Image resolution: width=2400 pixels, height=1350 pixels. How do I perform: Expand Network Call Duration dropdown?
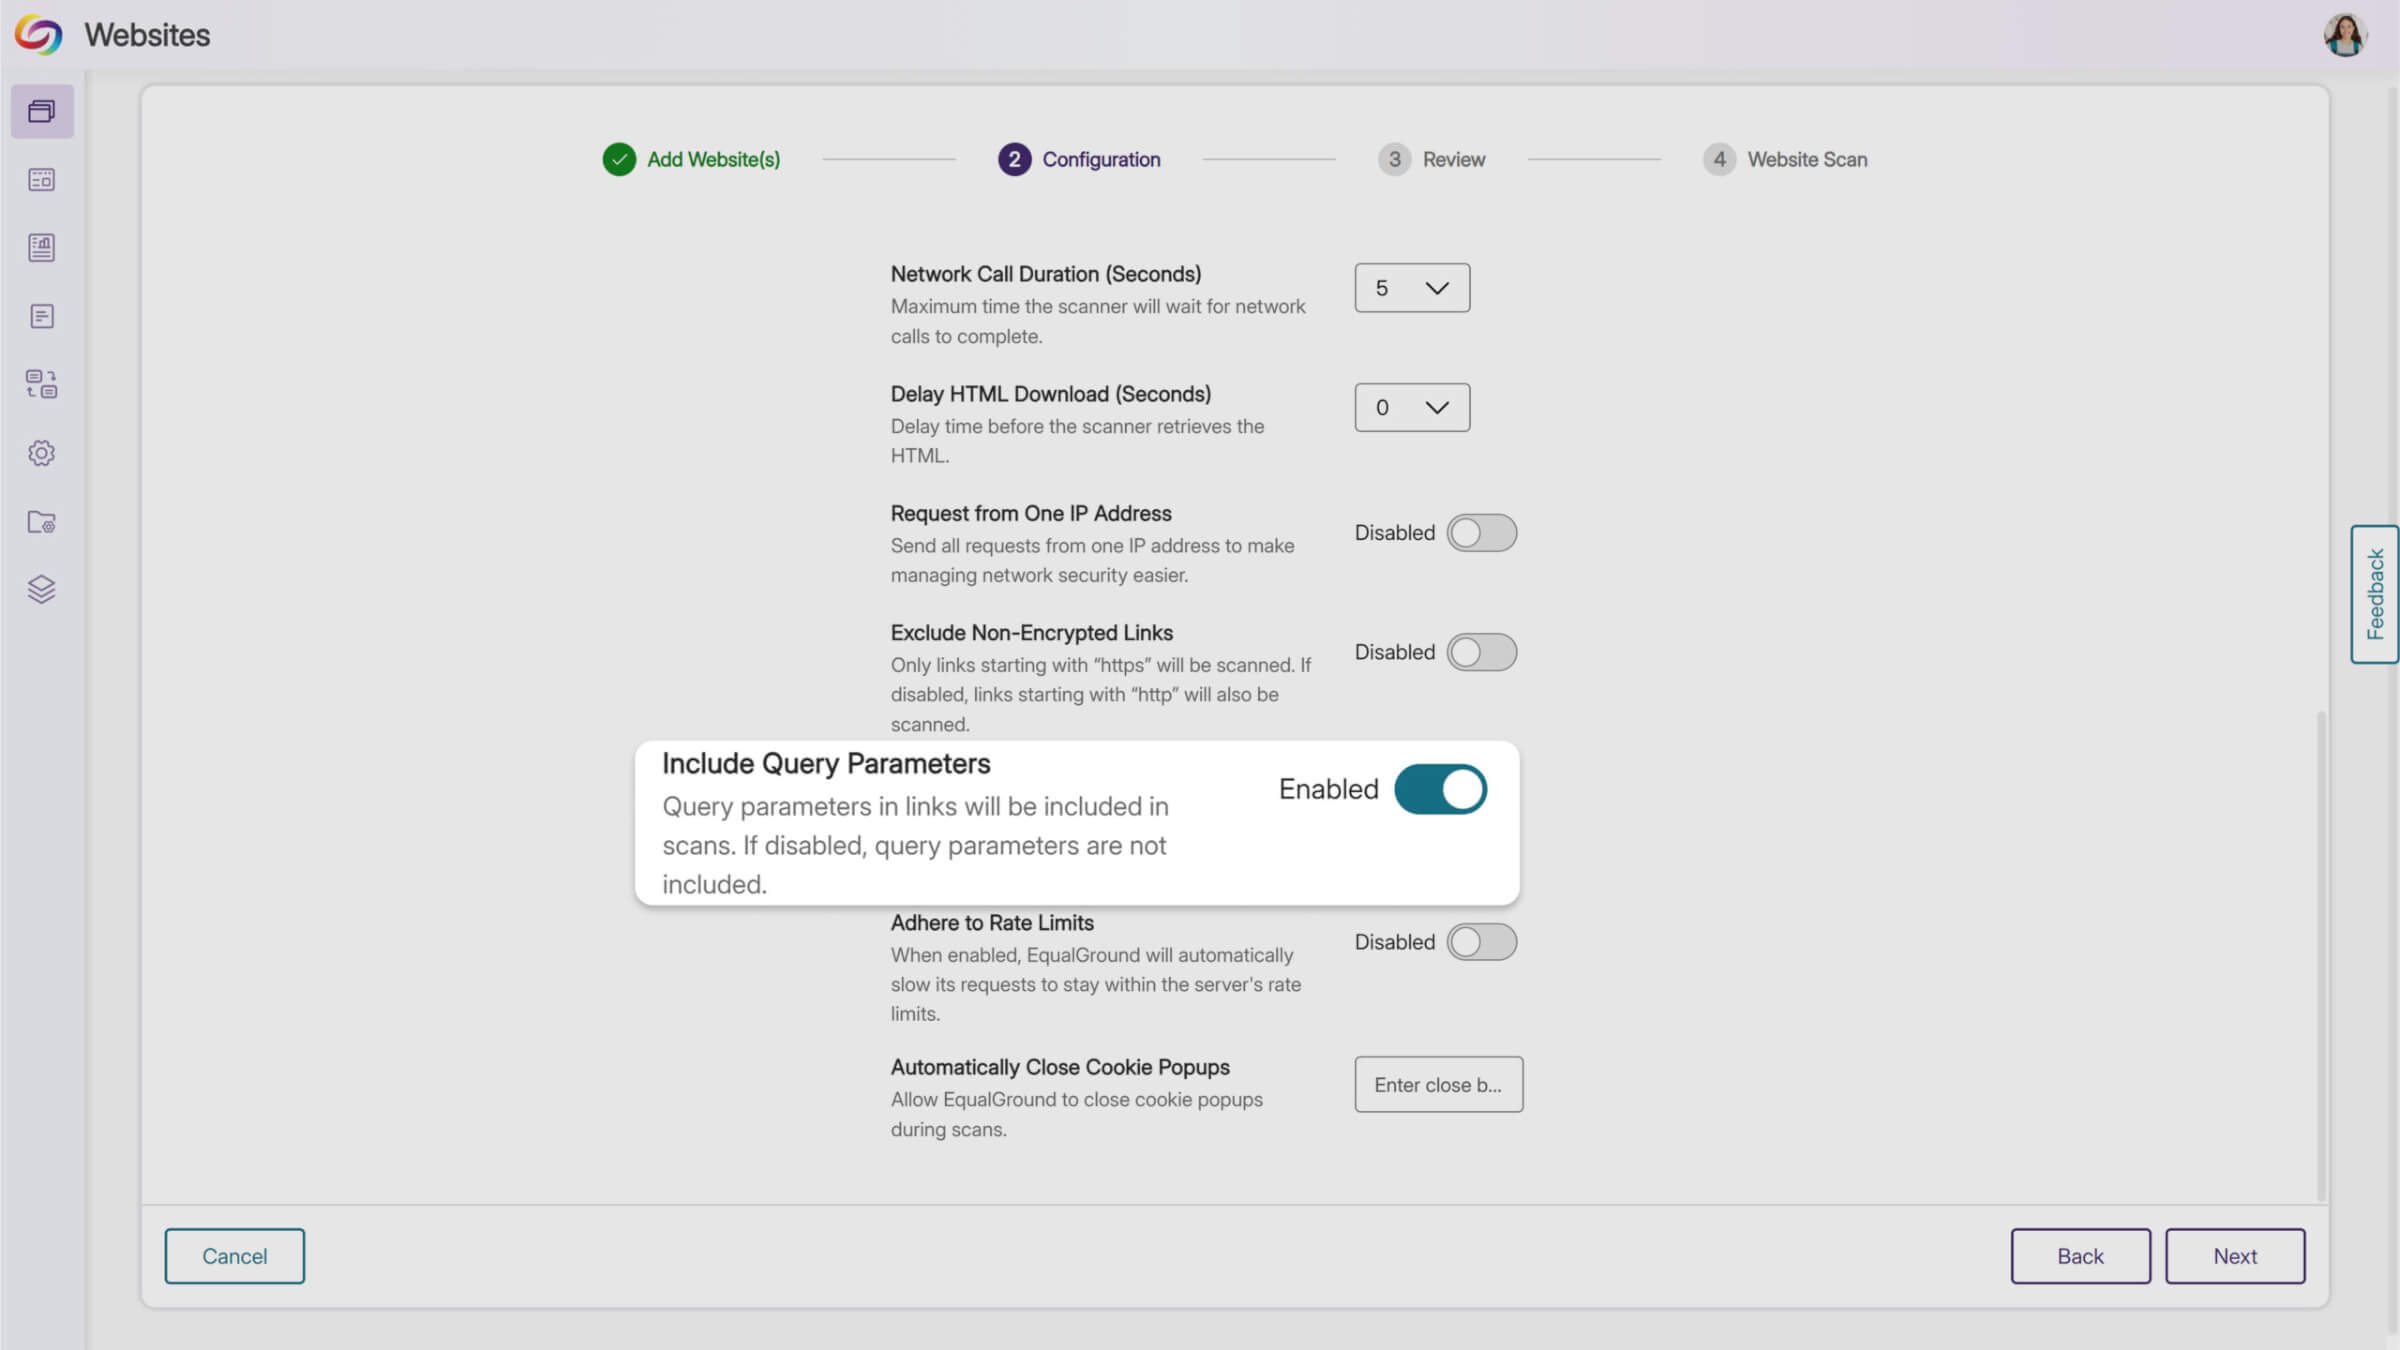1411,288
